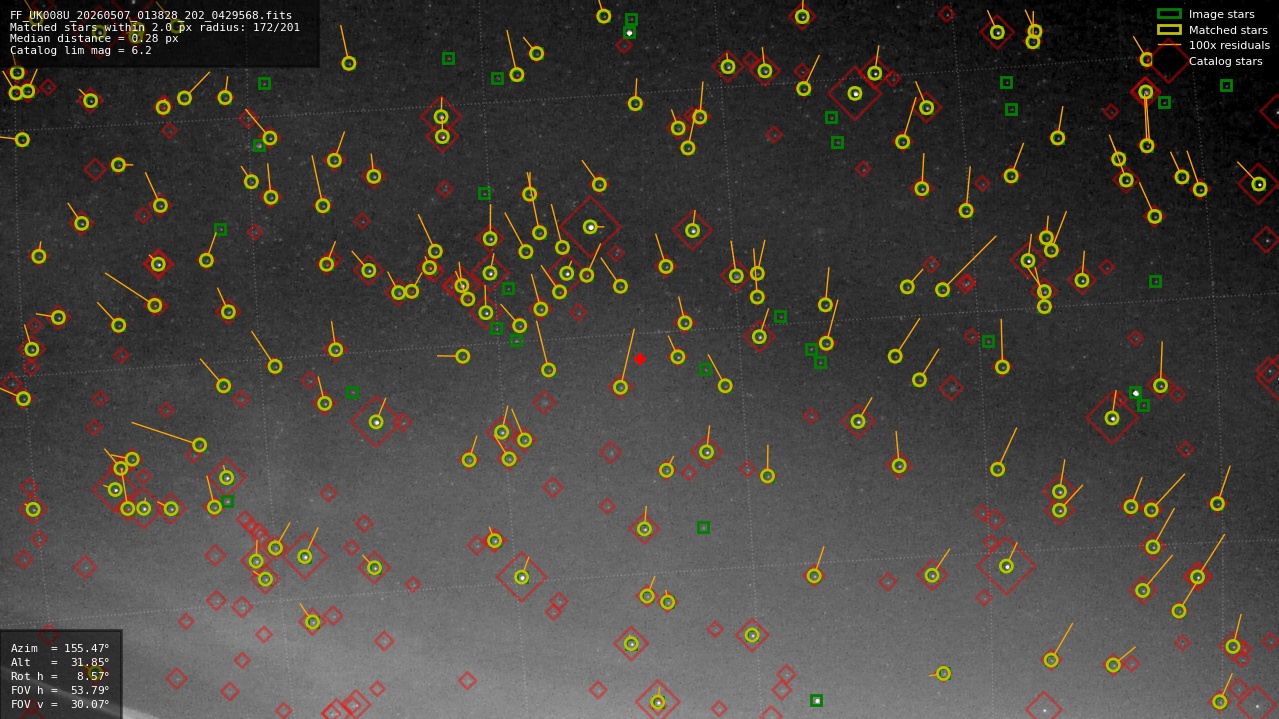This screenshot has width=1279, height=719.
Task: Click the yellow Matched stars legend swatch
Action: 1169,30
